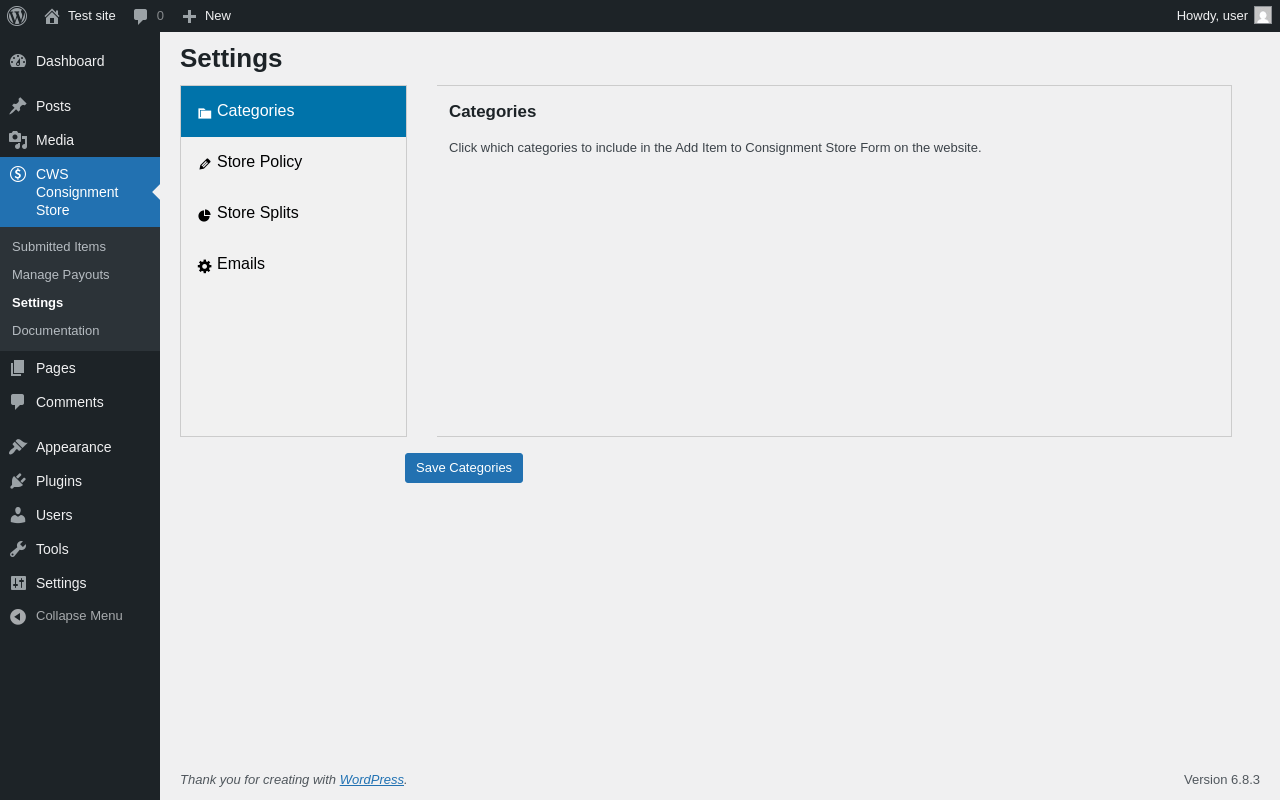
Task: Switch to the Store Policy tab
Action: [x=293, y=162]
